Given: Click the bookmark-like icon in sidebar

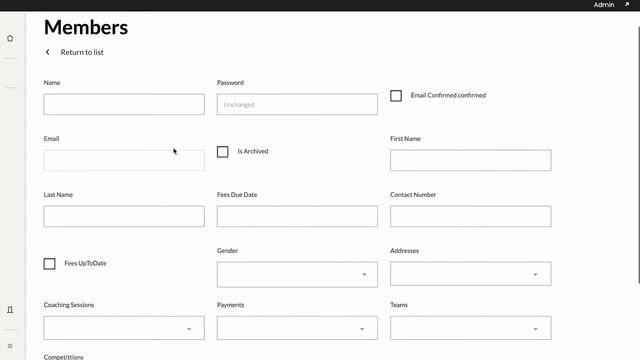Looking at the screenshot, I should point(10,310).
